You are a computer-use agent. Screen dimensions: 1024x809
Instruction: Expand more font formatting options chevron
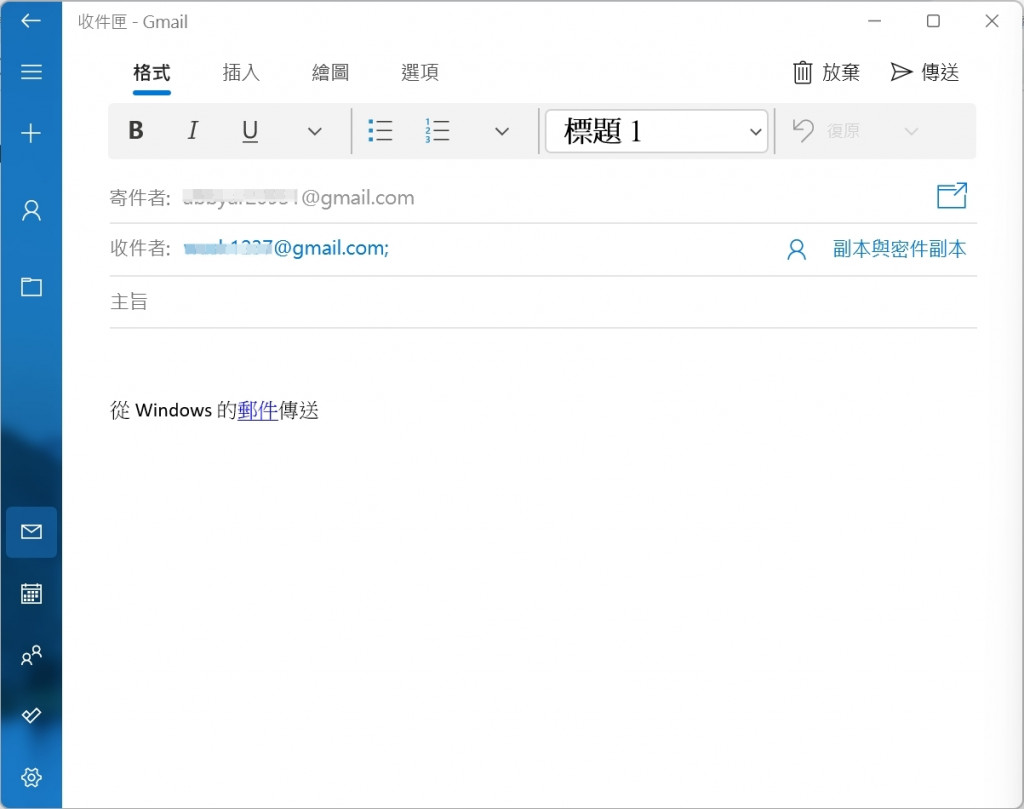[315, 131]
